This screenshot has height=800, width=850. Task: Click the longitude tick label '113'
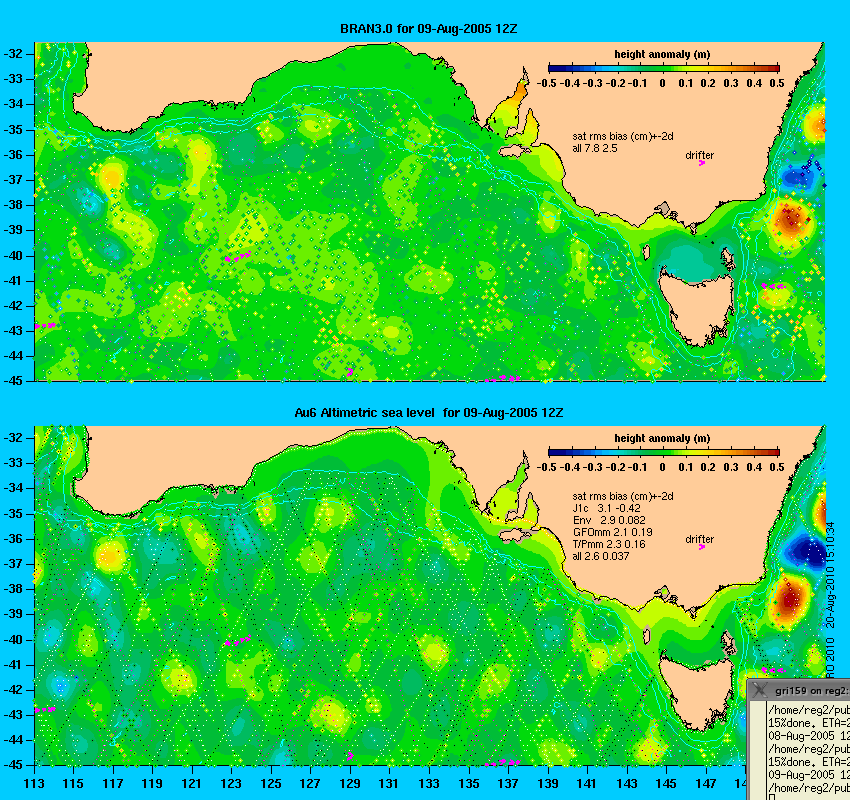tap(34, 784)
